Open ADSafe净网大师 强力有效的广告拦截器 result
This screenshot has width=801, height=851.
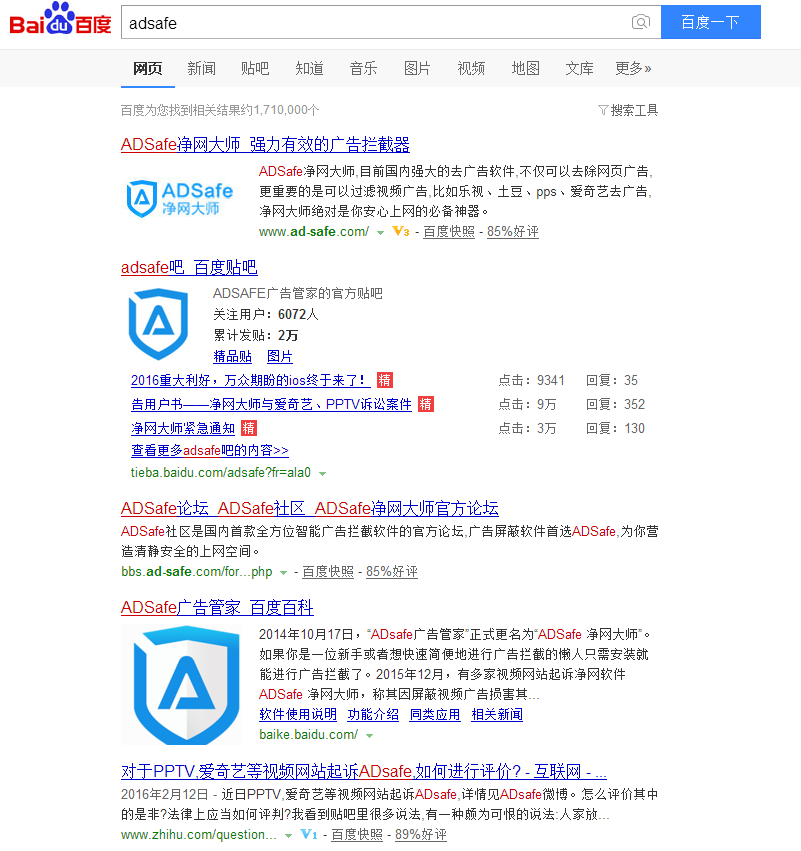point(265,144)
